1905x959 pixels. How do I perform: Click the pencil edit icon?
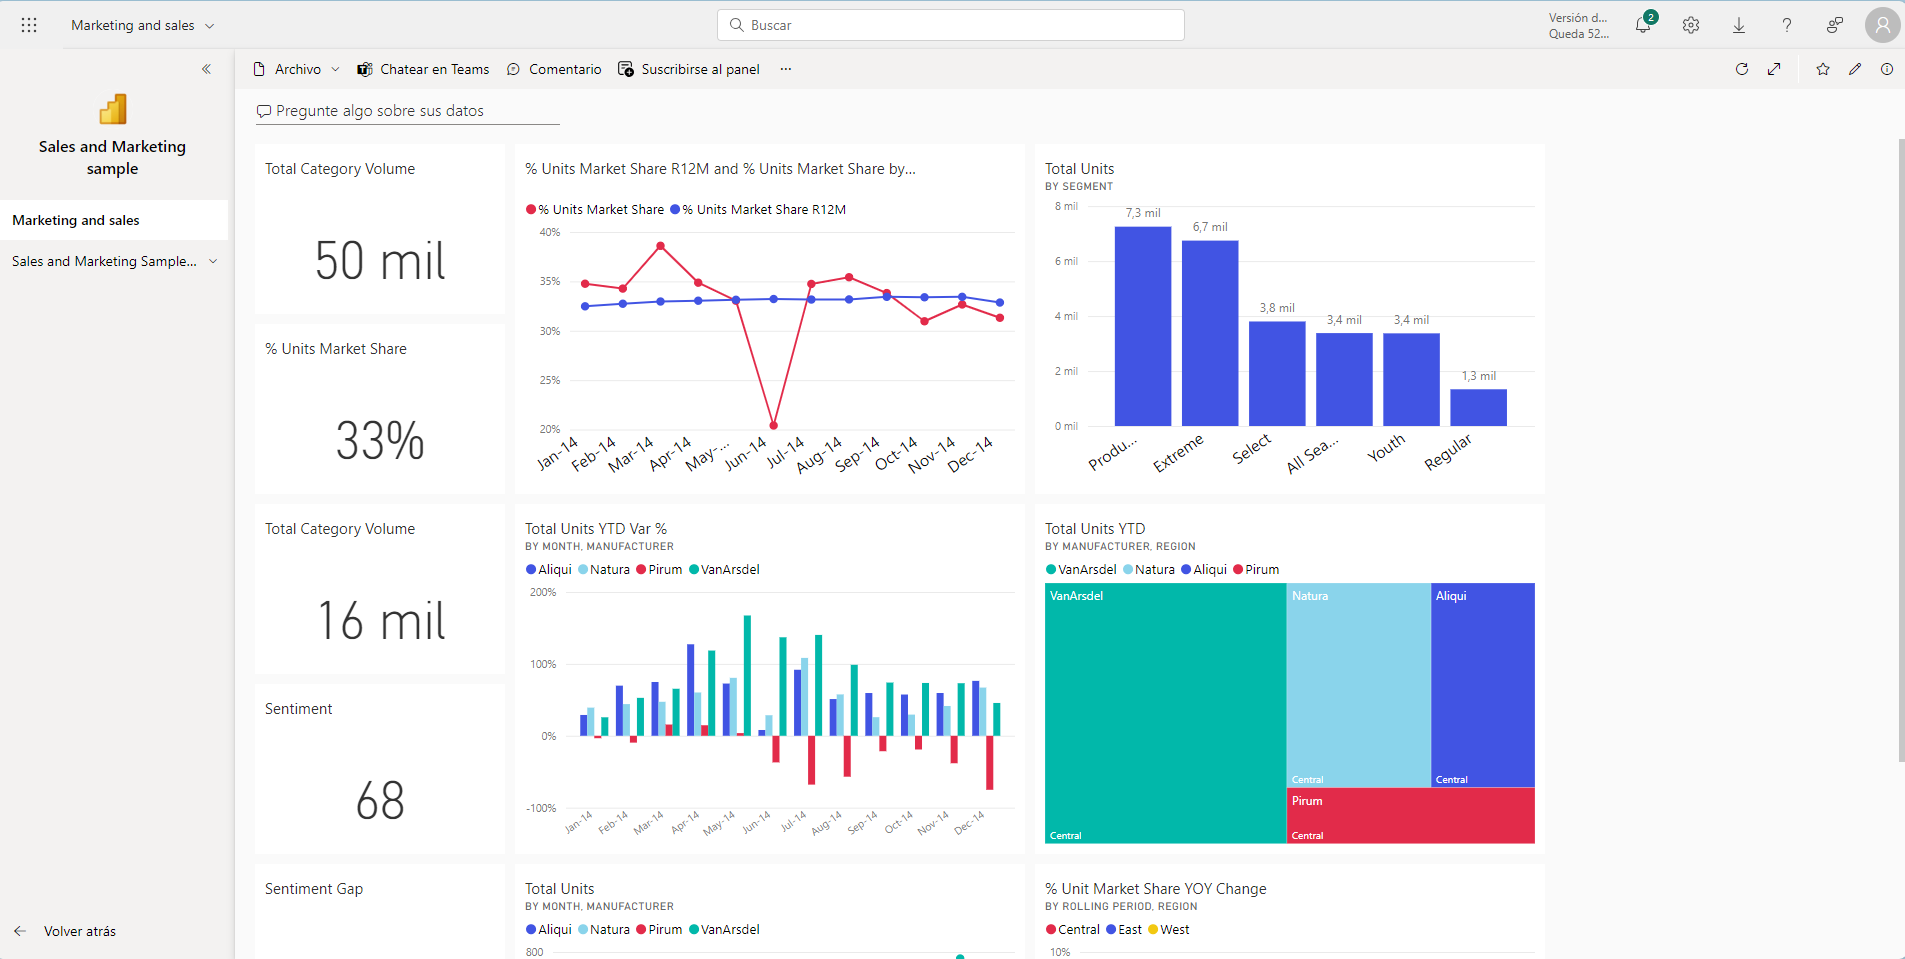pos(1855,69)
